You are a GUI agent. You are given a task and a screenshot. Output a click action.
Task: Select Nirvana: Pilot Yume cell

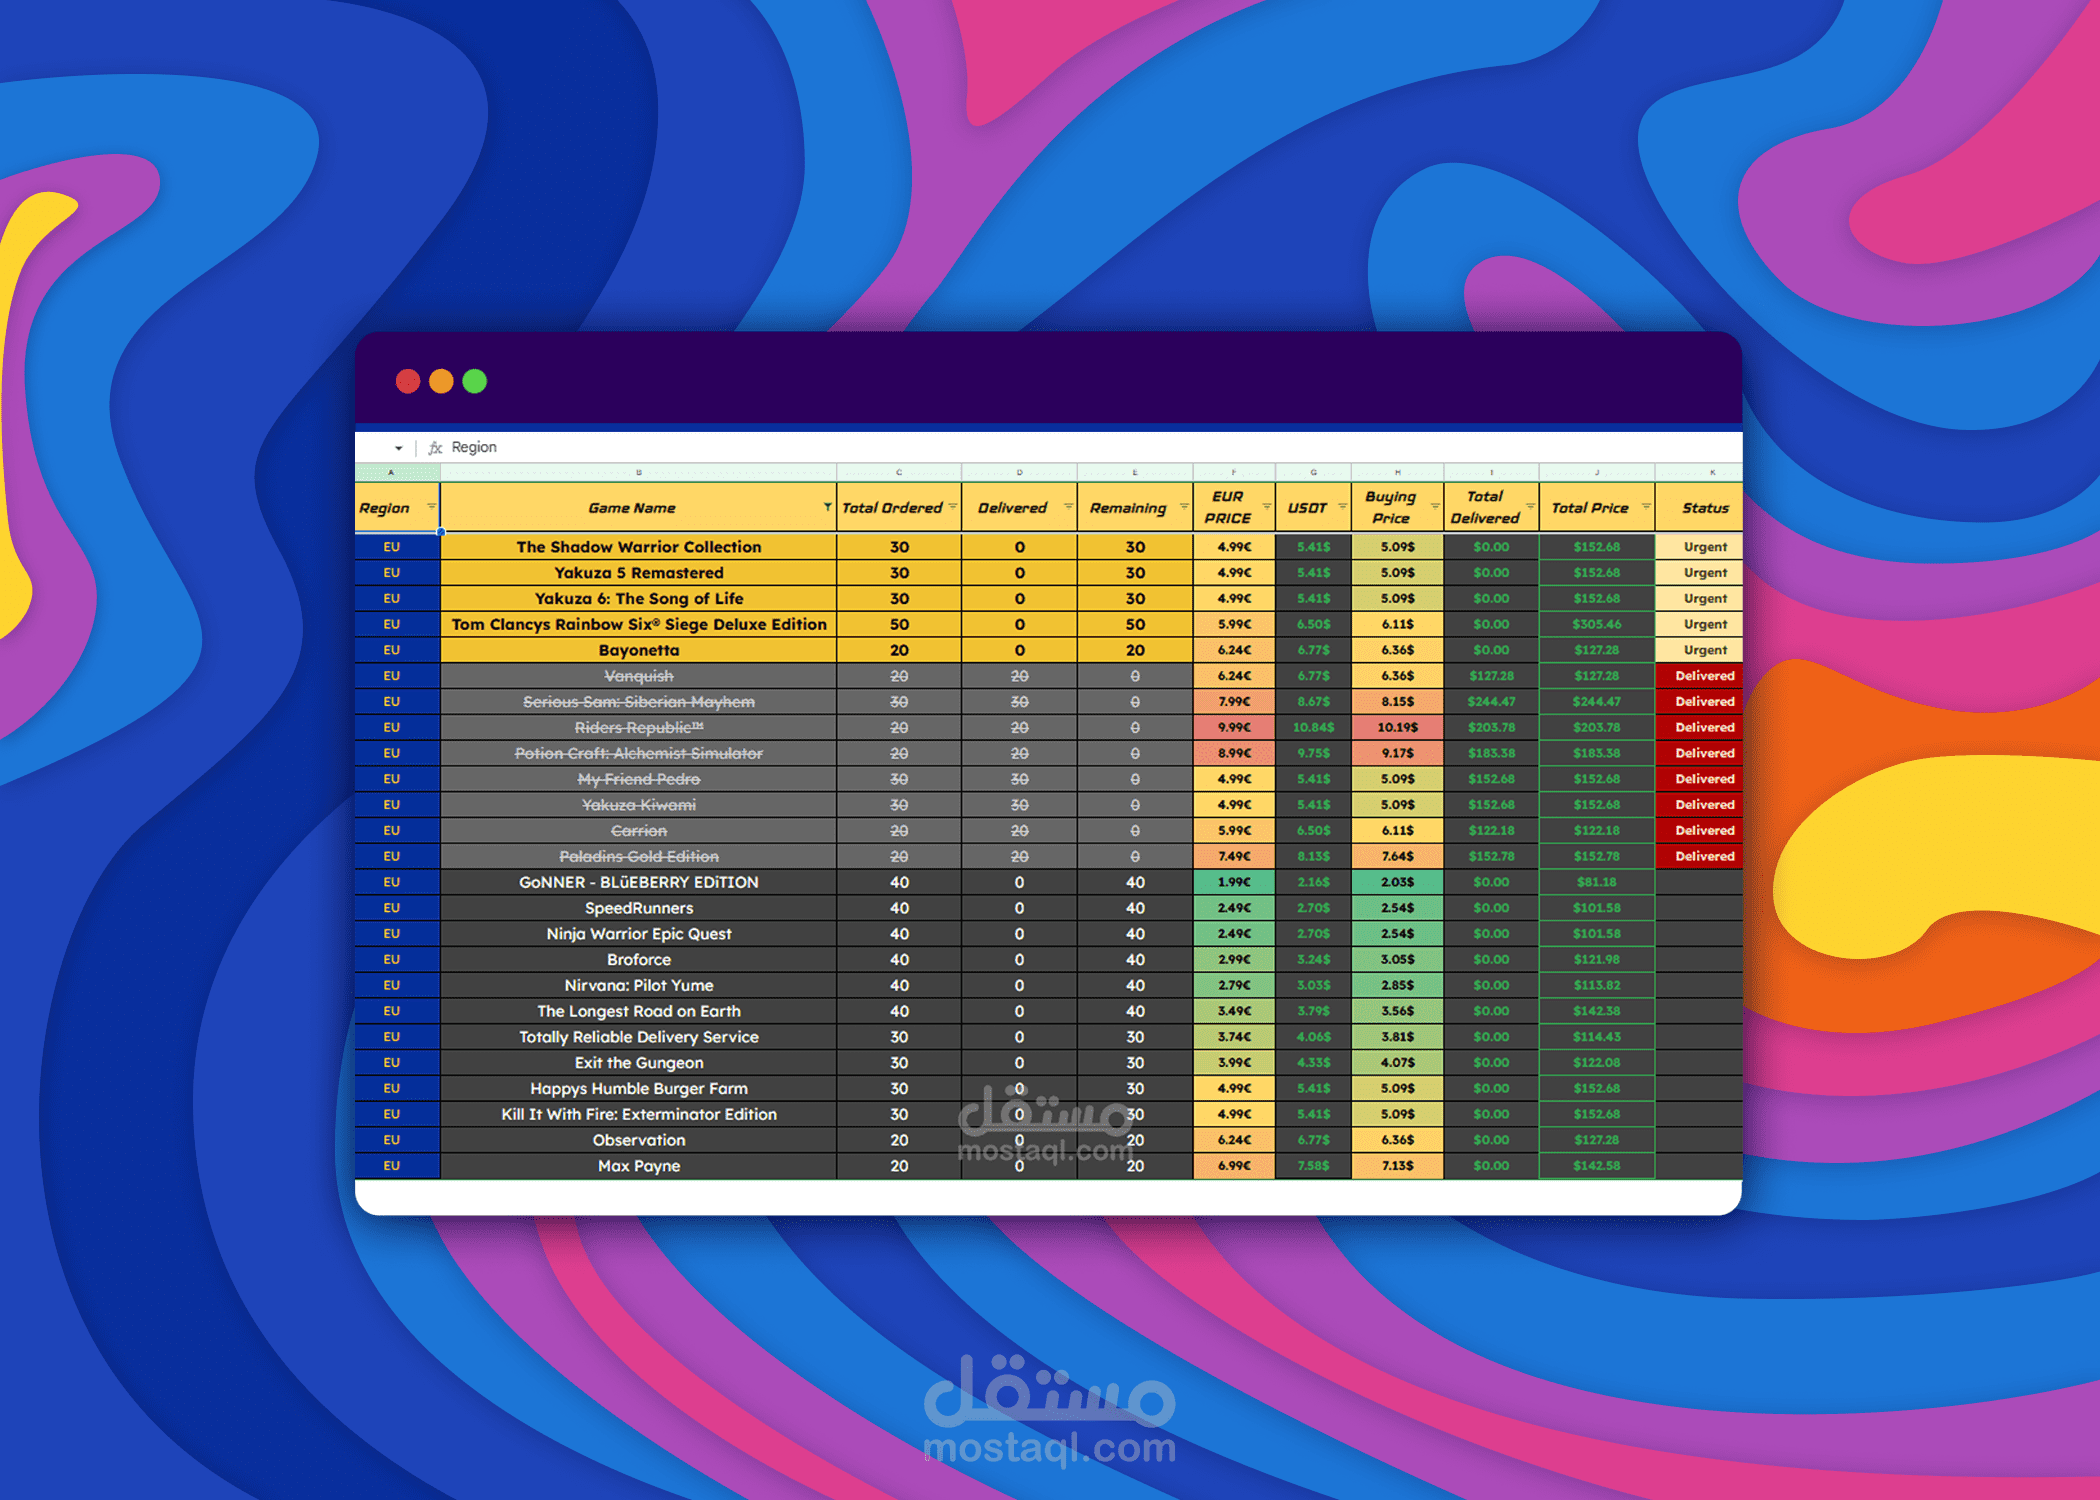(639, 985)
